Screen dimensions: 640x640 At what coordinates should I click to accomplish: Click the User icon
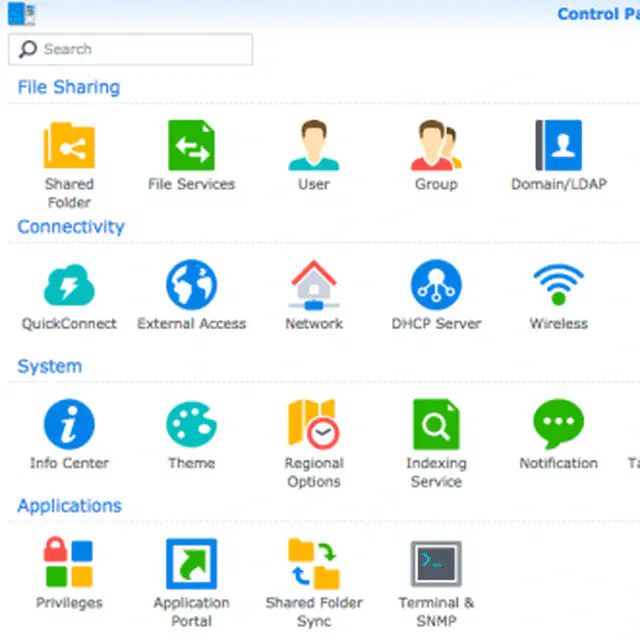314,147
